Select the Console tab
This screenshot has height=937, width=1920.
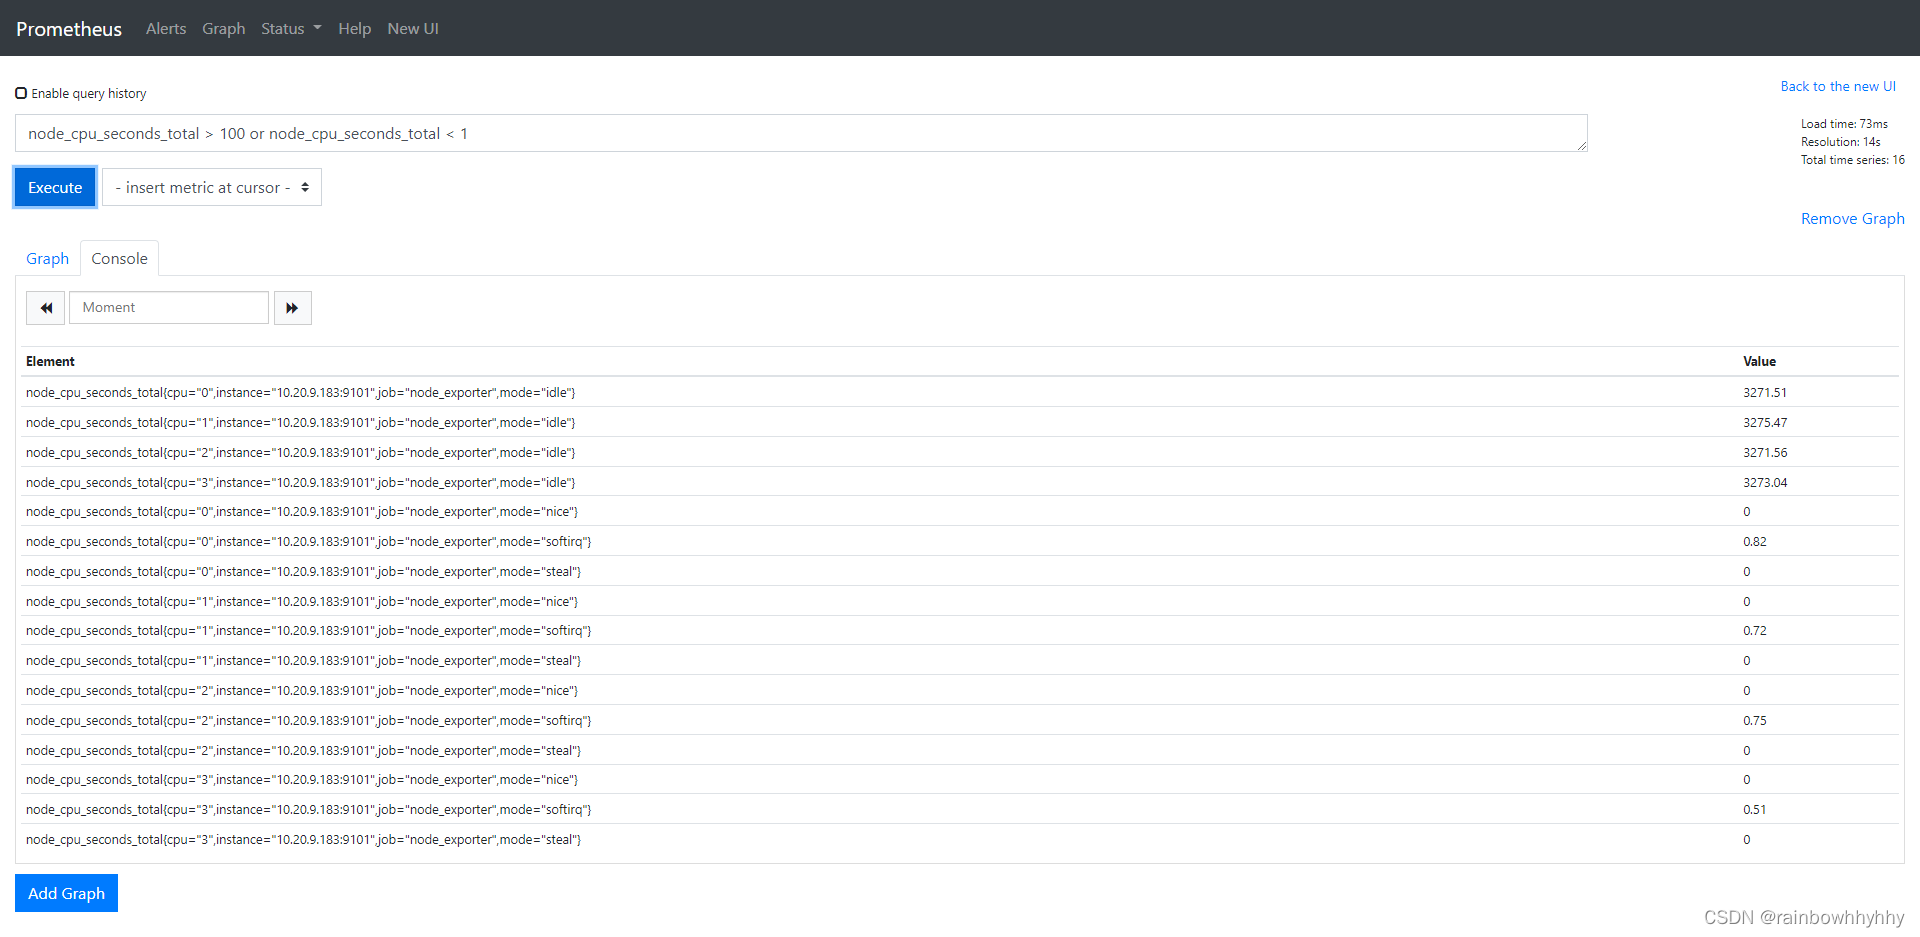[119, 258]
